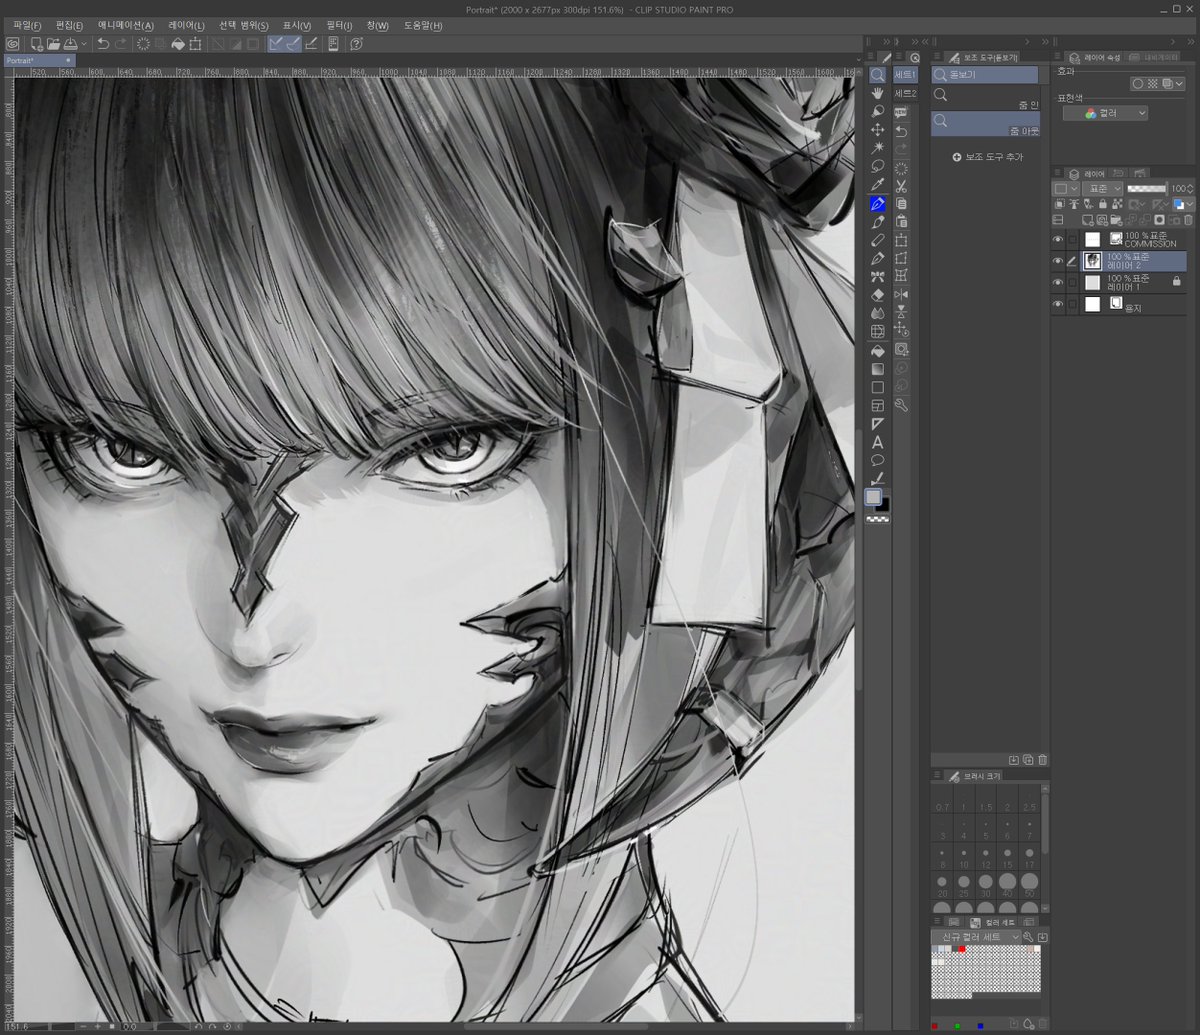
Task: Open the 레이어(L) menu
Action: coord(186,25)
